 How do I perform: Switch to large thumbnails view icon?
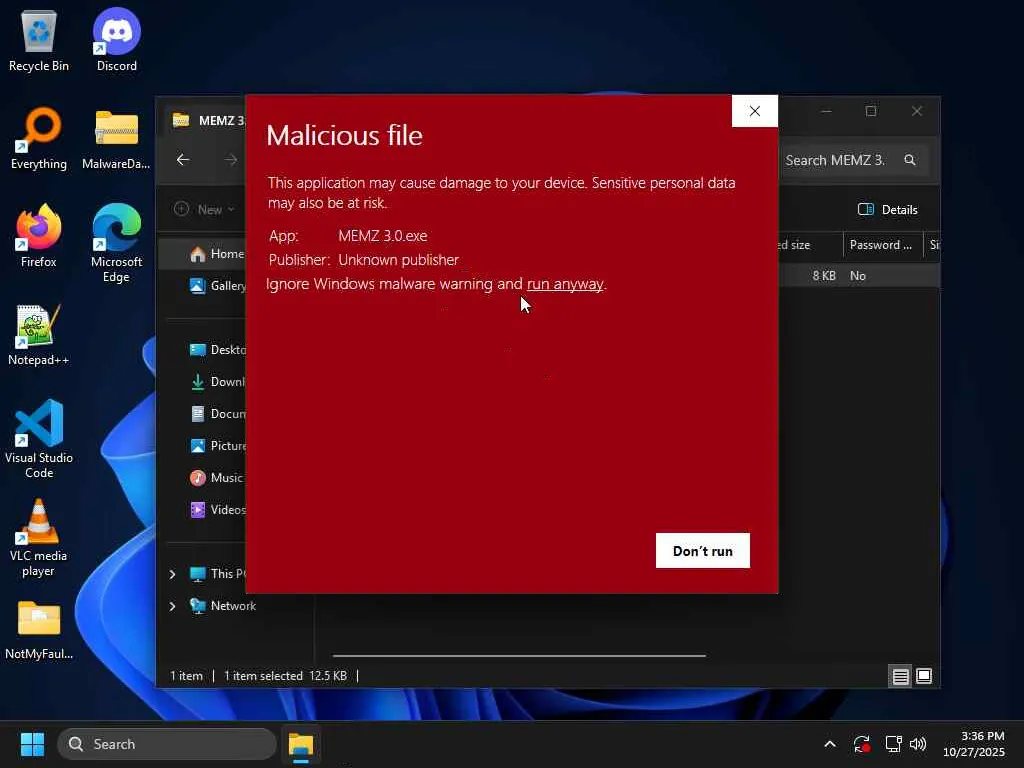click(924, 676)
